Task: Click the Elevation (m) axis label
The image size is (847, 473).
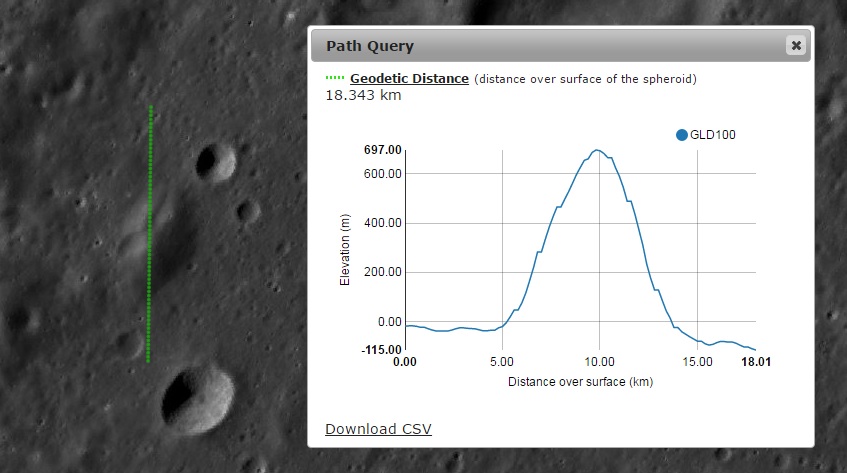Action: pyautogui.click(x=345, y=250)
